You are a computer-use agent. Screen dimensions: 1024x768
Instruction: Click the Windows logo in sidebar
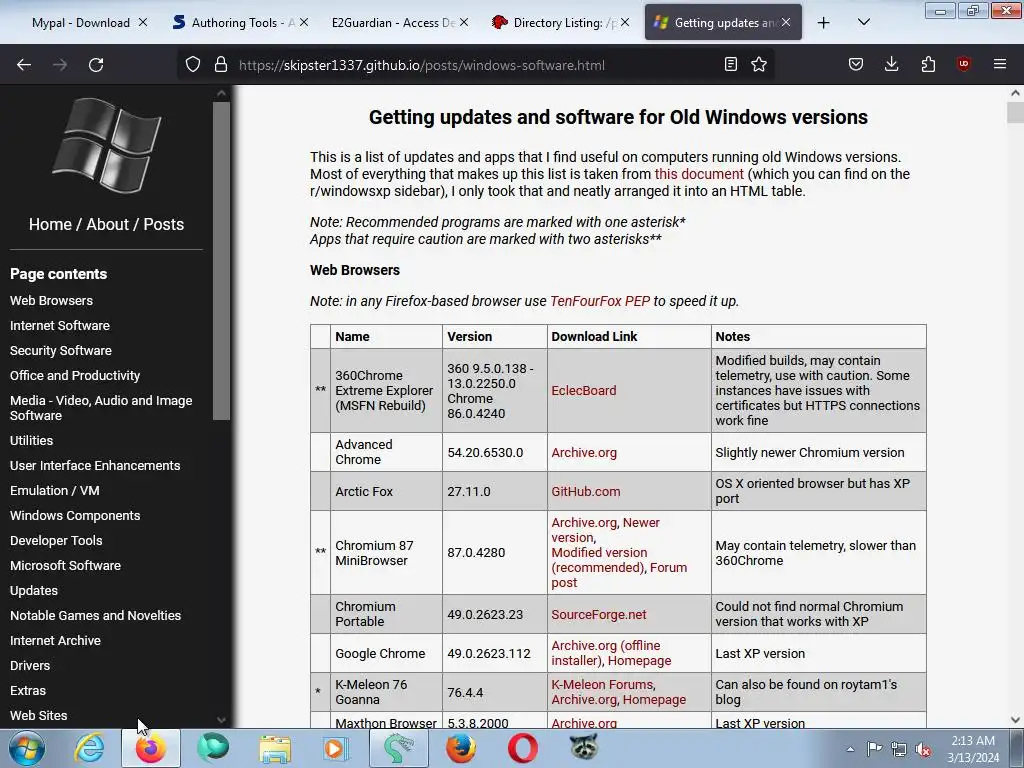click(x=106, y=145)
